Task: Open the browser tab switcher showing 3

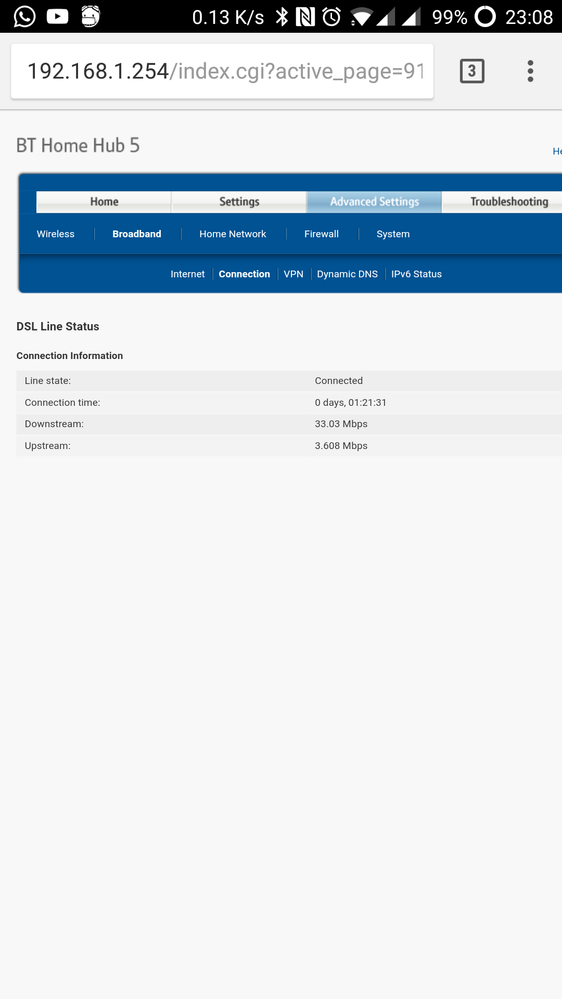Action: [x=472, y=71]
